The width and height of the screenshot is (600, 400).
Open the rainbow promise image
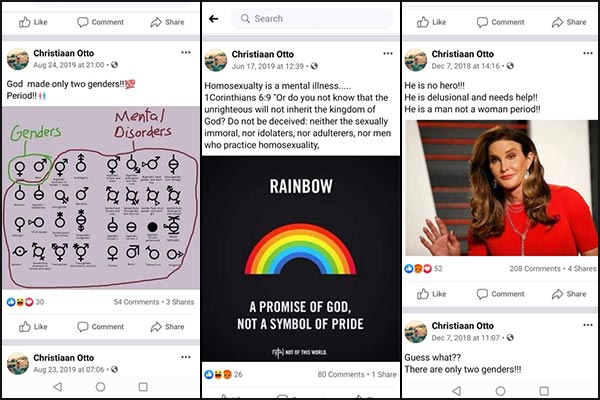(301, 259)
